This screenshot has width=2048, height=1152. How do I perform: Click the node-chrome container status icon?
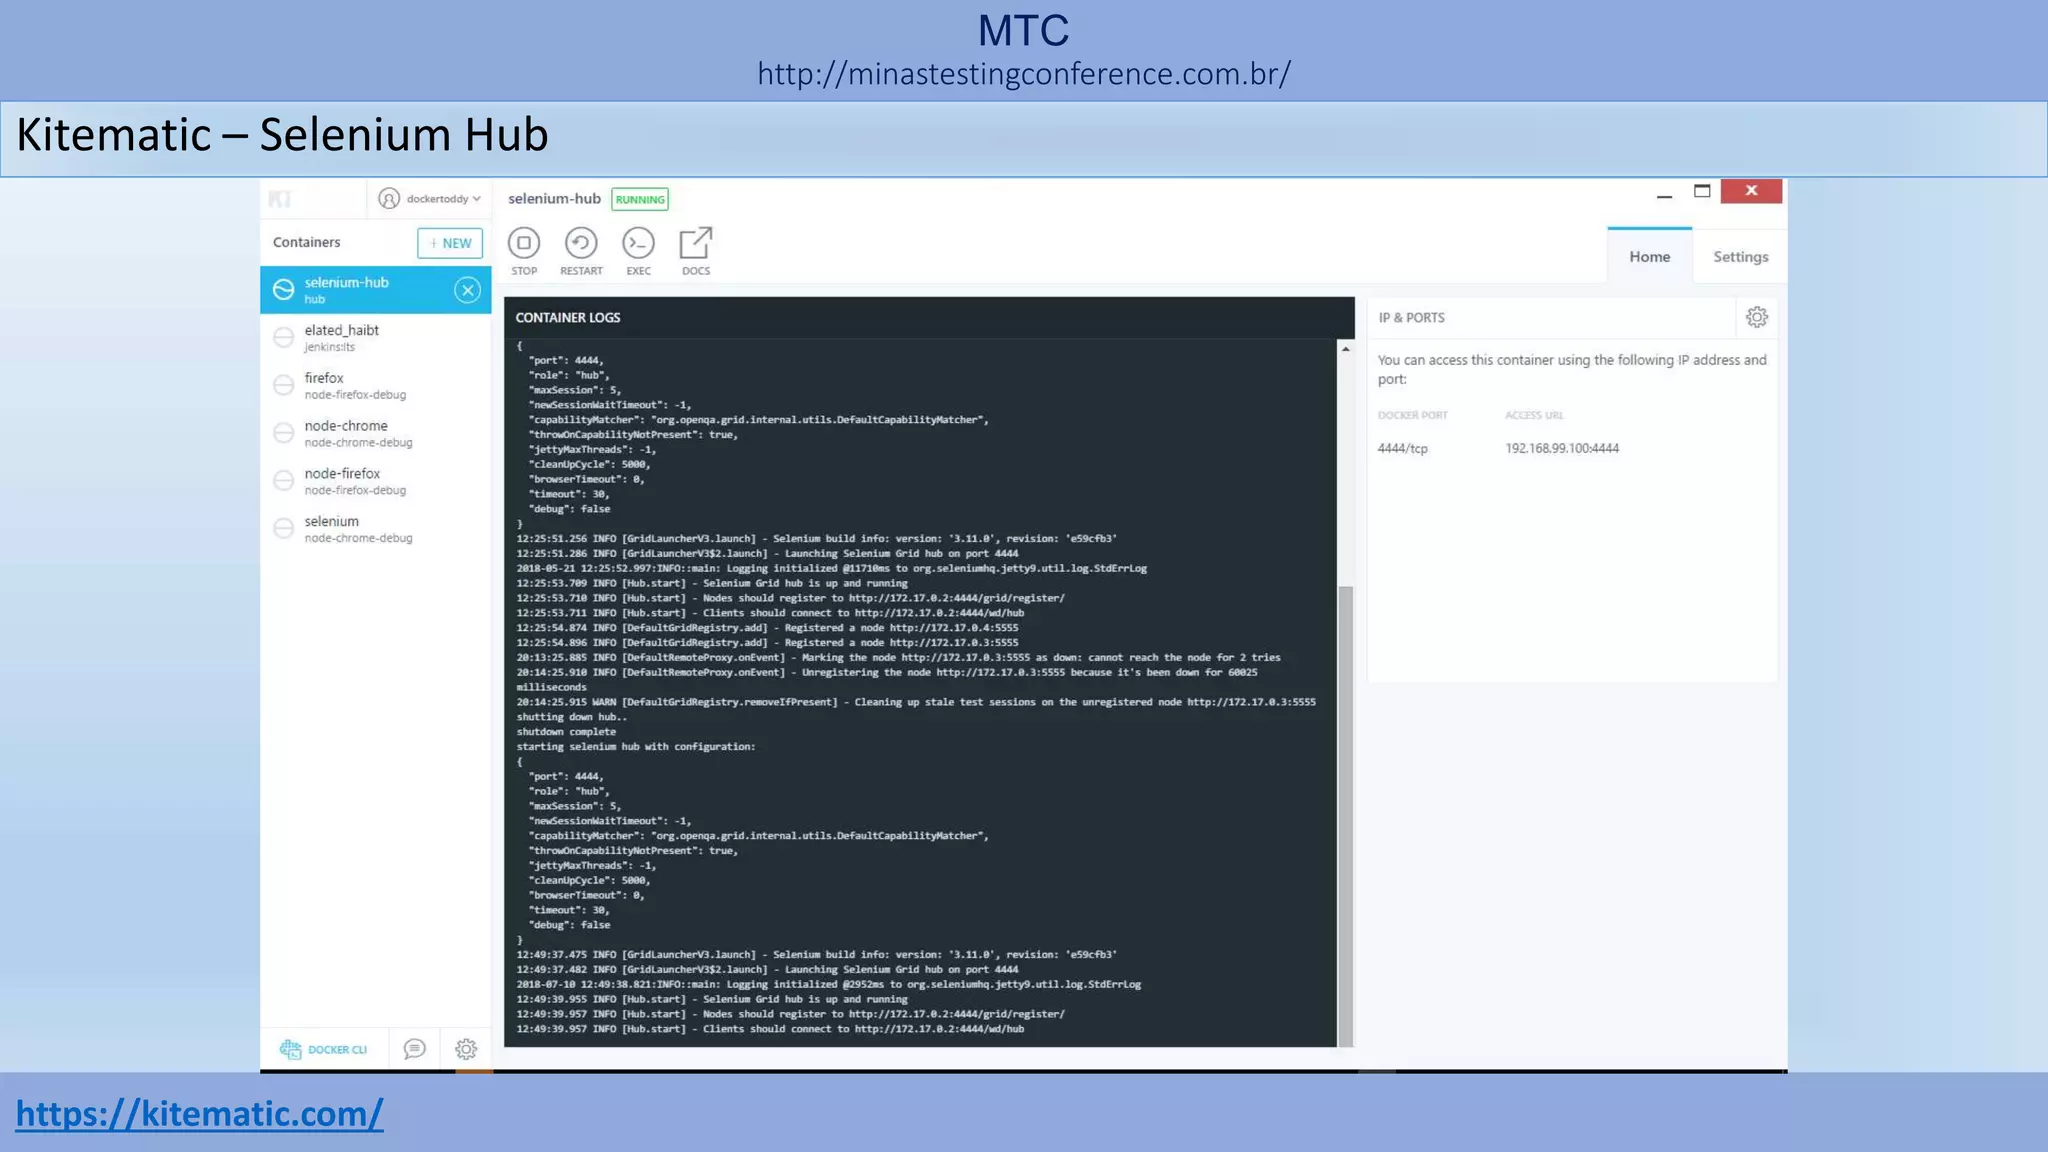click(x=284, y=433)
